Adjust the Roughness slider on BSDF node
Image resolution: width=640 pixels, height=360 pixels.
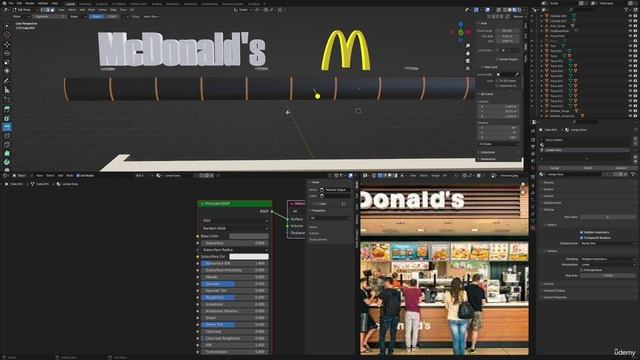235,298
